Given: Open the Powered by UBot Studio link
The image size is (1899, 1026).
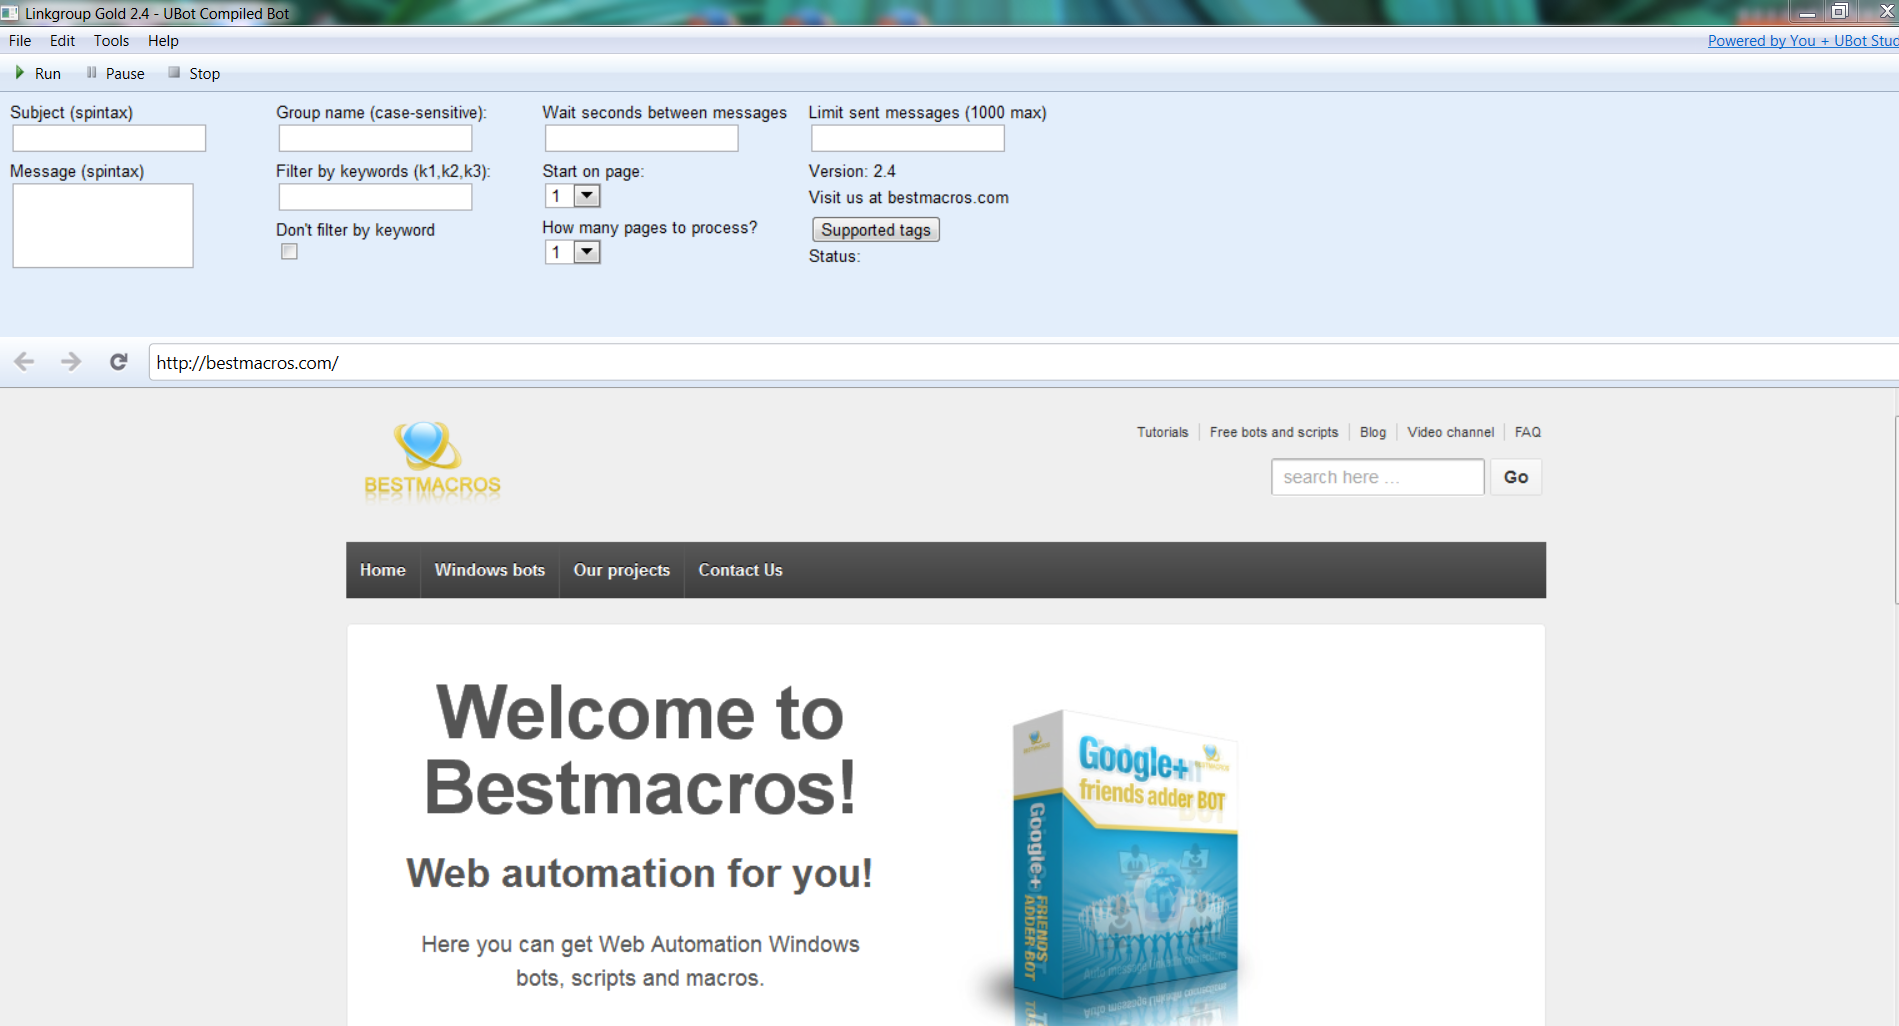Looking at the screenshot, I should [1801, 41].
